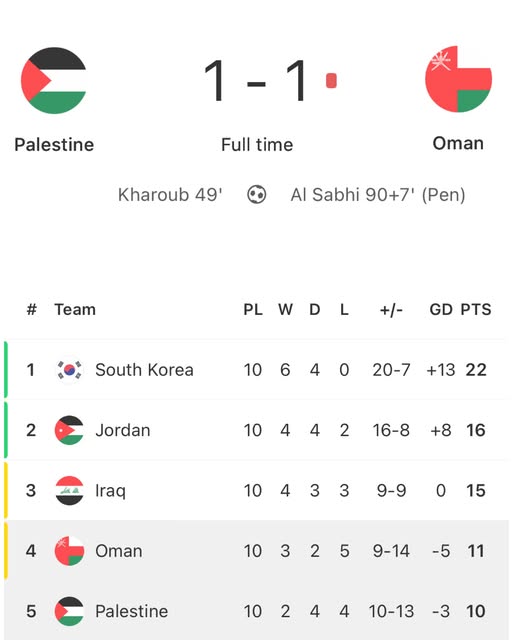Select the Jordan flag in standings
The image size is (513, 640).
[69, 430]
